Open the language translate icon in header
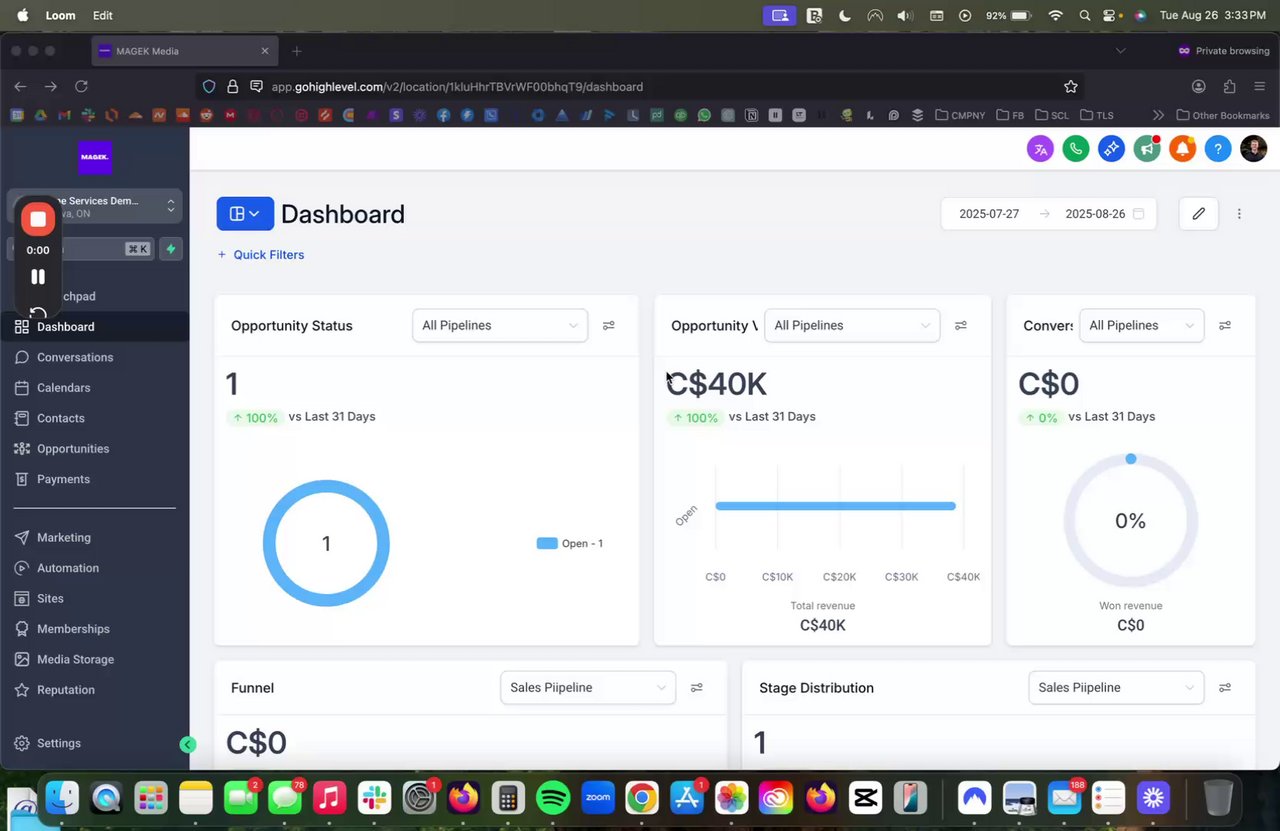The width and height of the screenshot is (1280, 831). pos(1040,149)
